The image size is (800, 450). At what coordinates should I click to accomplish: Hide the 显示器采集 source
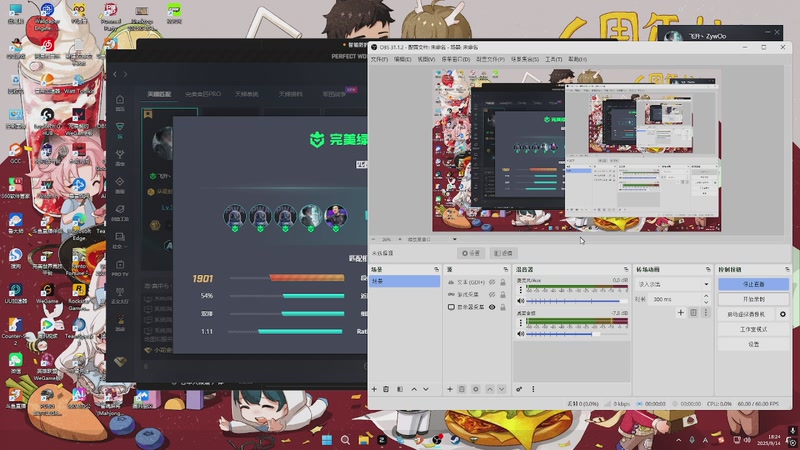[492, 307]
